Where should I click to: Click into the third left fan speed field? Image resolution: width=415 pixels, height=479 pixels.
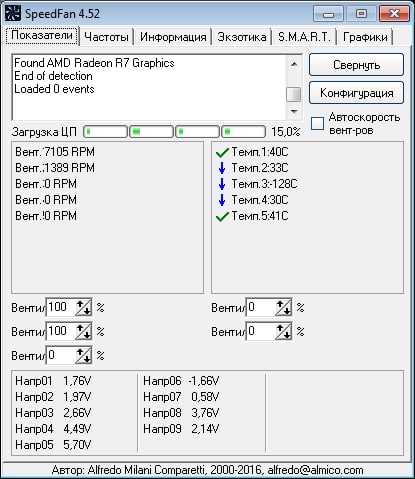[x=61, y=355]
